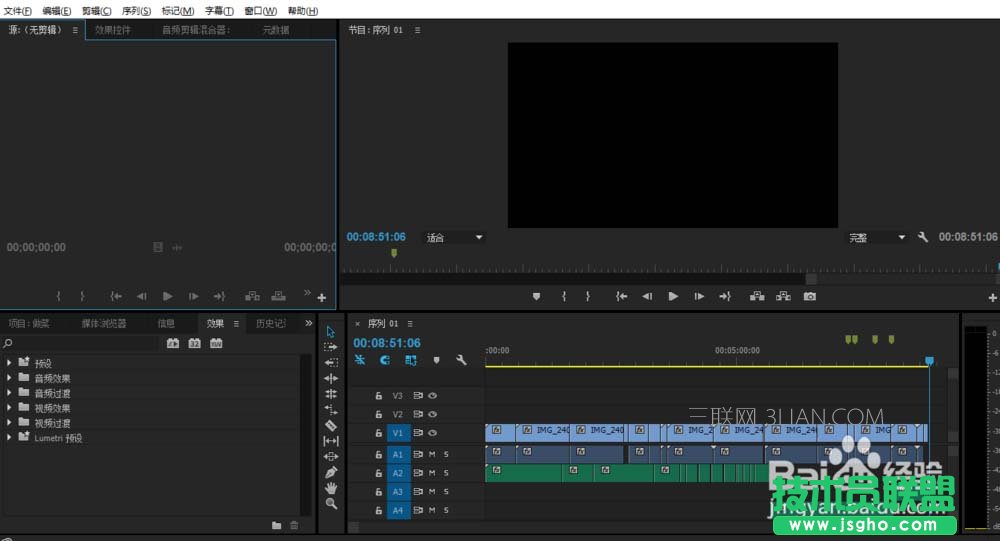Mark Out in Program monitor
The image size is (1000, 541).
[x=587, y=296]
